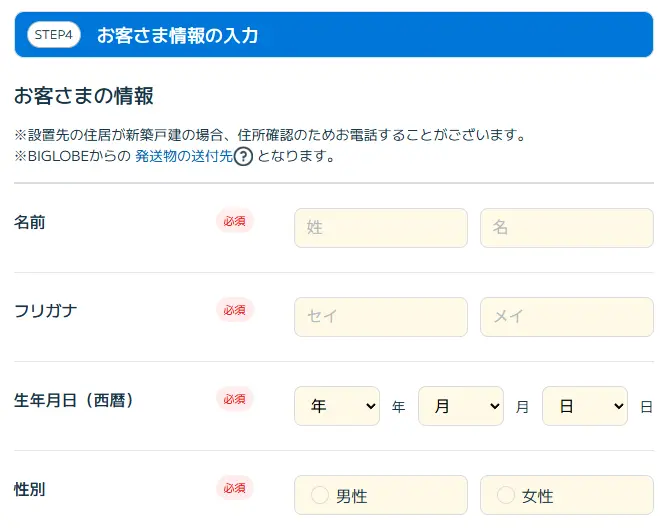Click the 名 first name field
664x531 pixels.
tap(566, 228)
